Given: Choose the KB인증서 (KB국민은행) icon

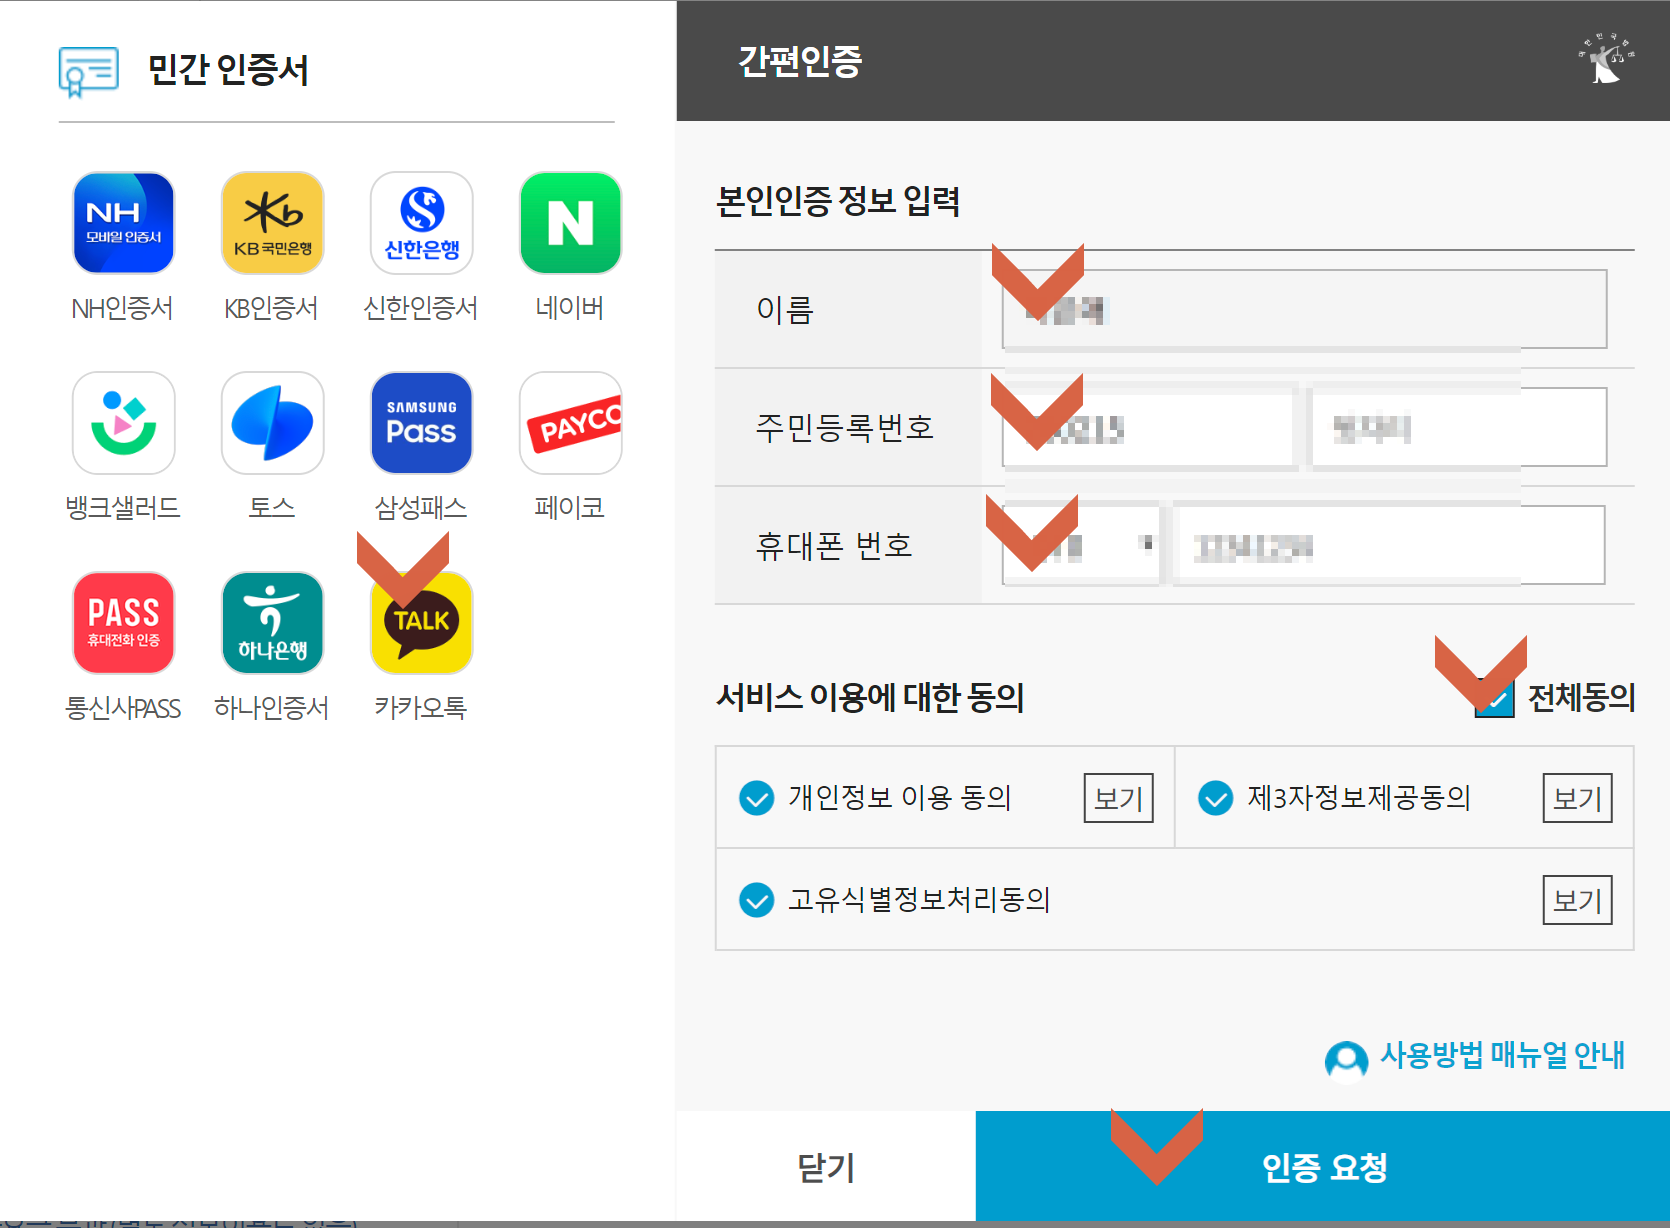Looking at the screenshot, I should 272,223.
